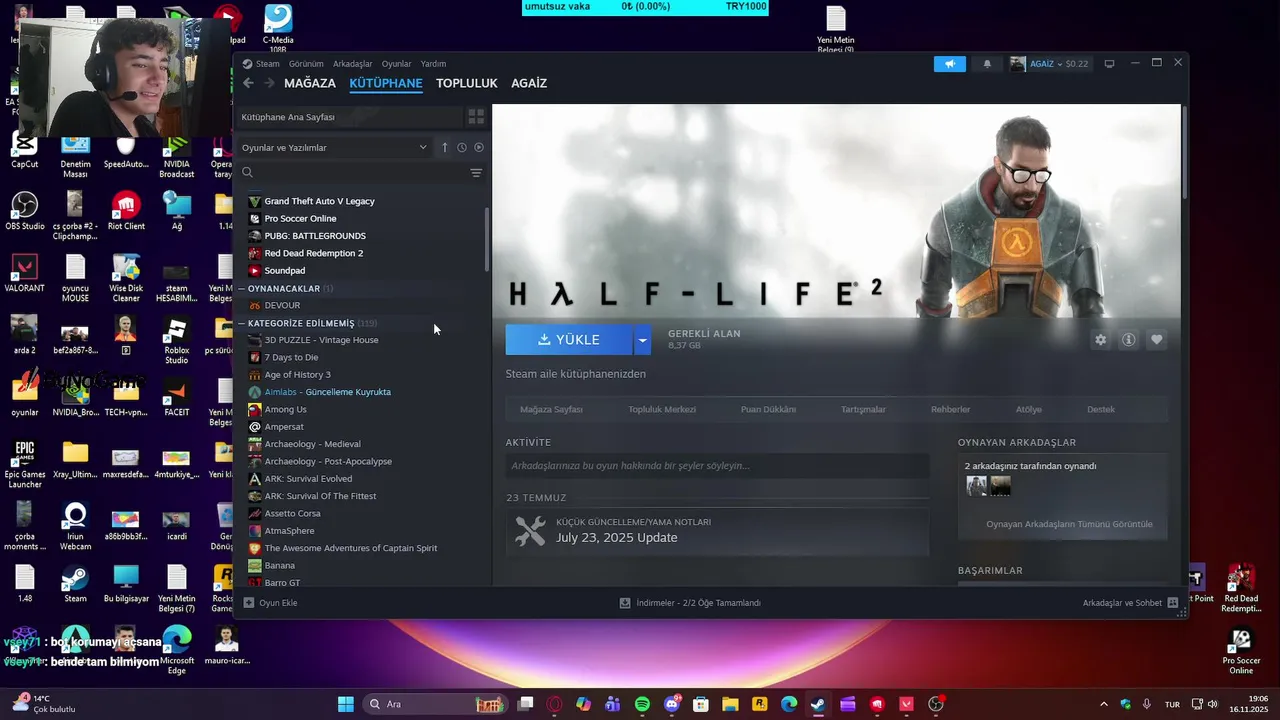Open Spotify from the taskbar
Viewport: 1280px width, 720px height.
(642, 704)
